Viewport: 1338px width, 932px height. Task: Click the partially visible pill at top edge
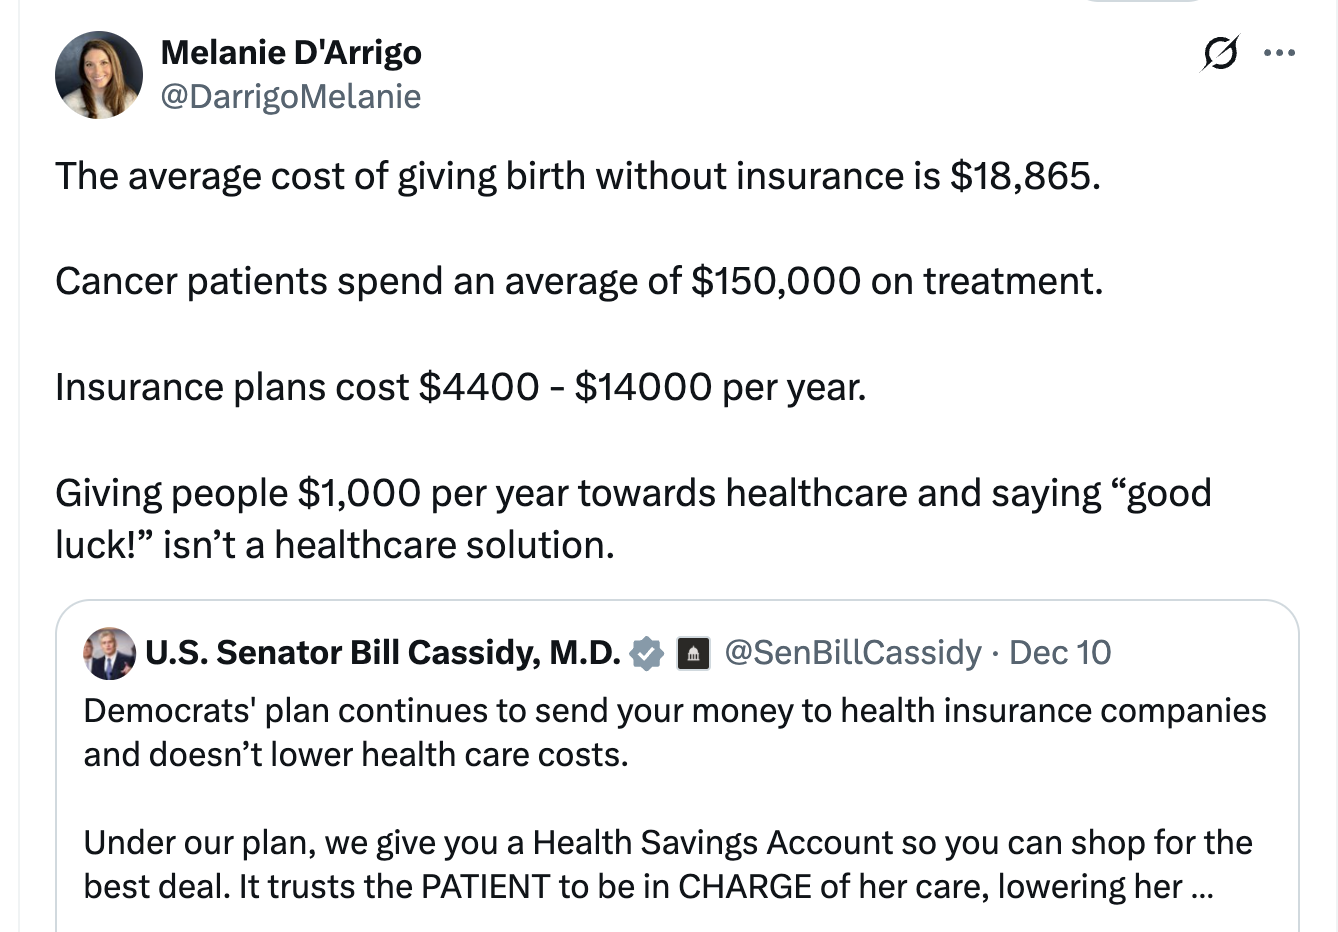pos(1143,2)
